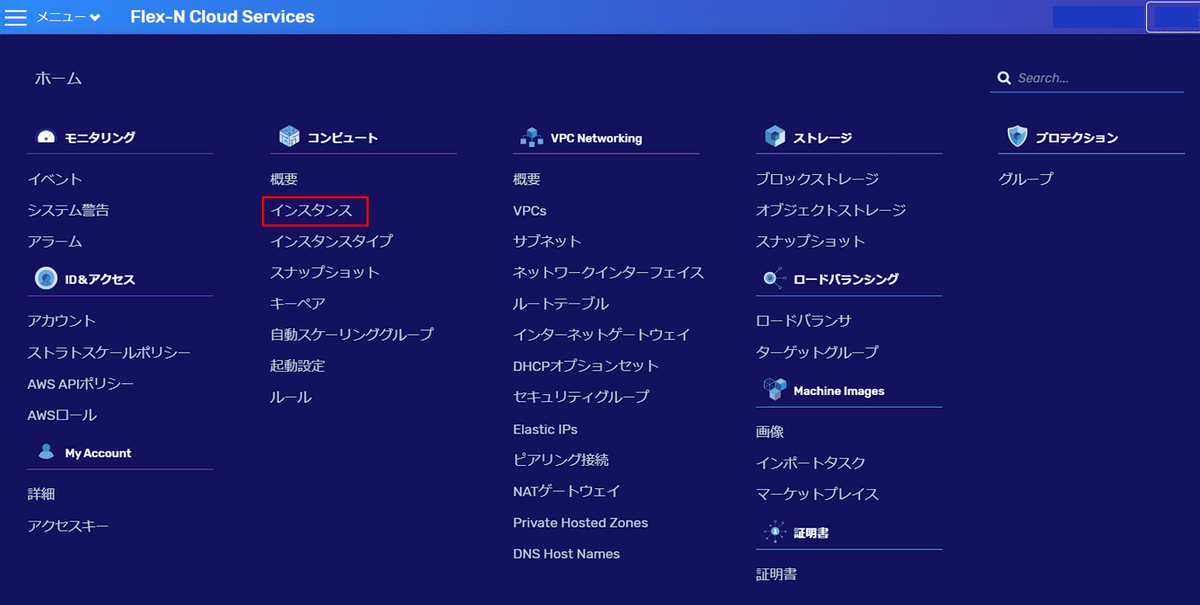This screenshot has width=1200, height=605.
Task: Open キーペア
Action: point(298,303)
